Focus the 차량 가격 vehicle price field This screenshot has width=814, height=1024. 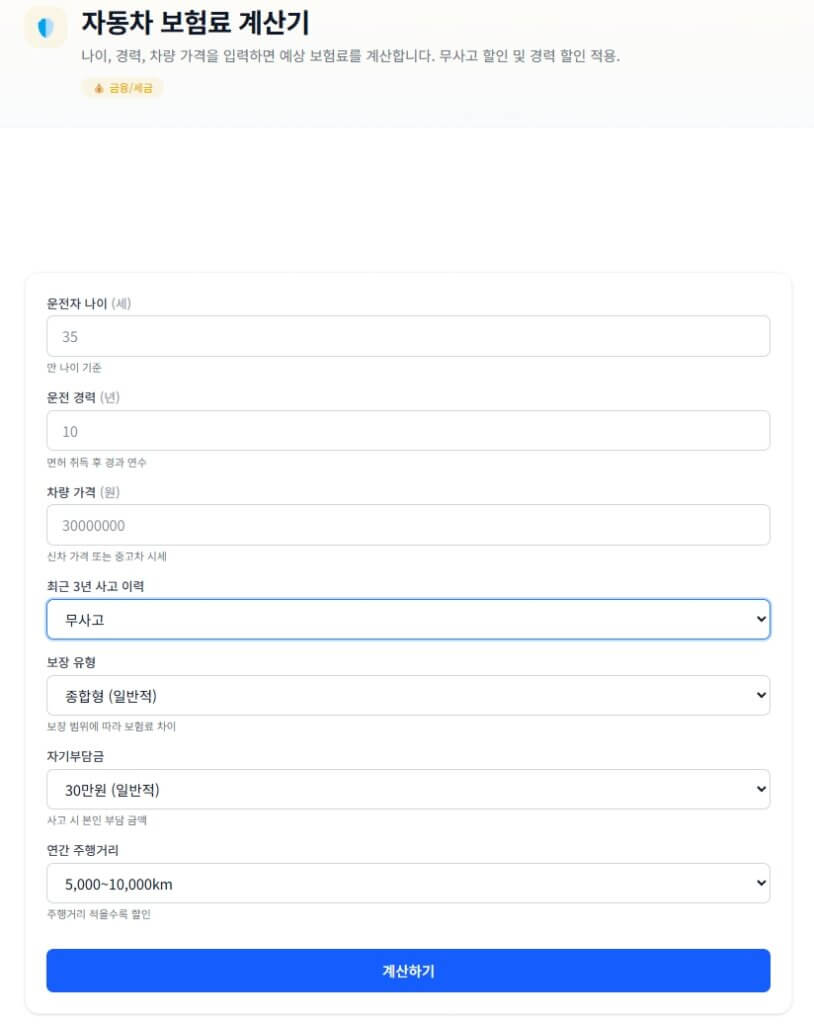click(x=407, y=524)
